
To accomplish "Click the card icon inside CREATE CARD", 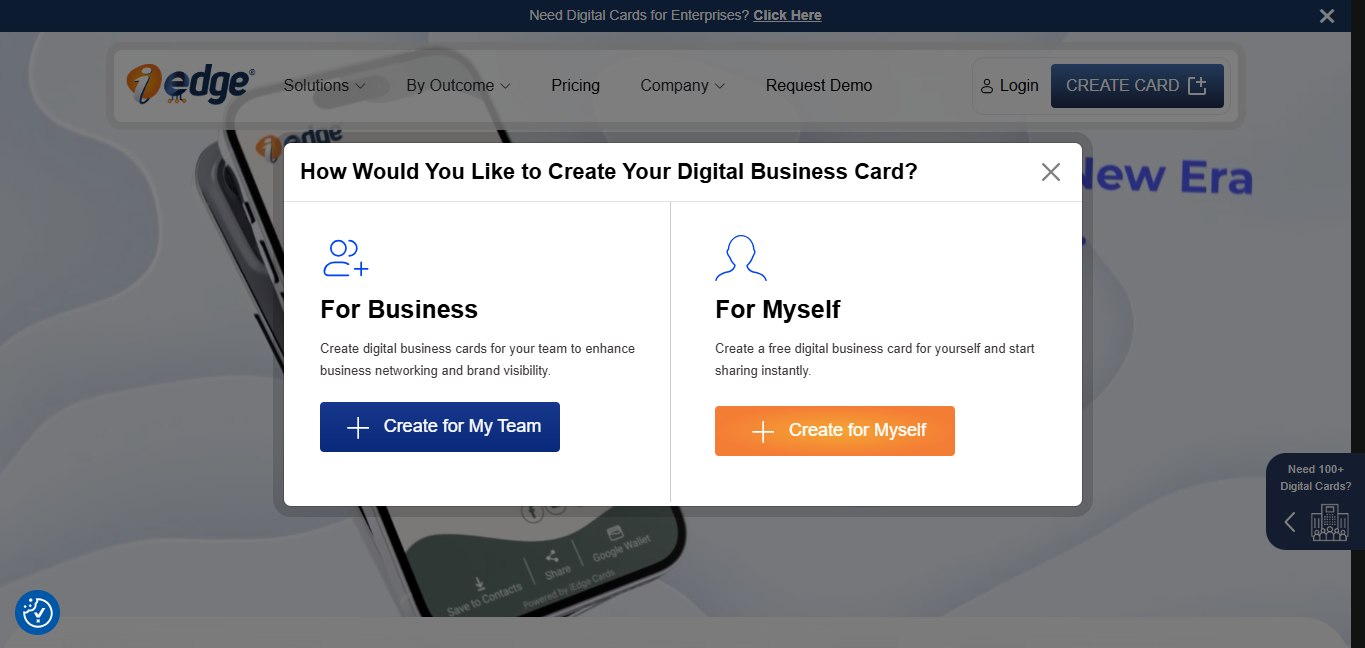I will tap(1196, 86).
